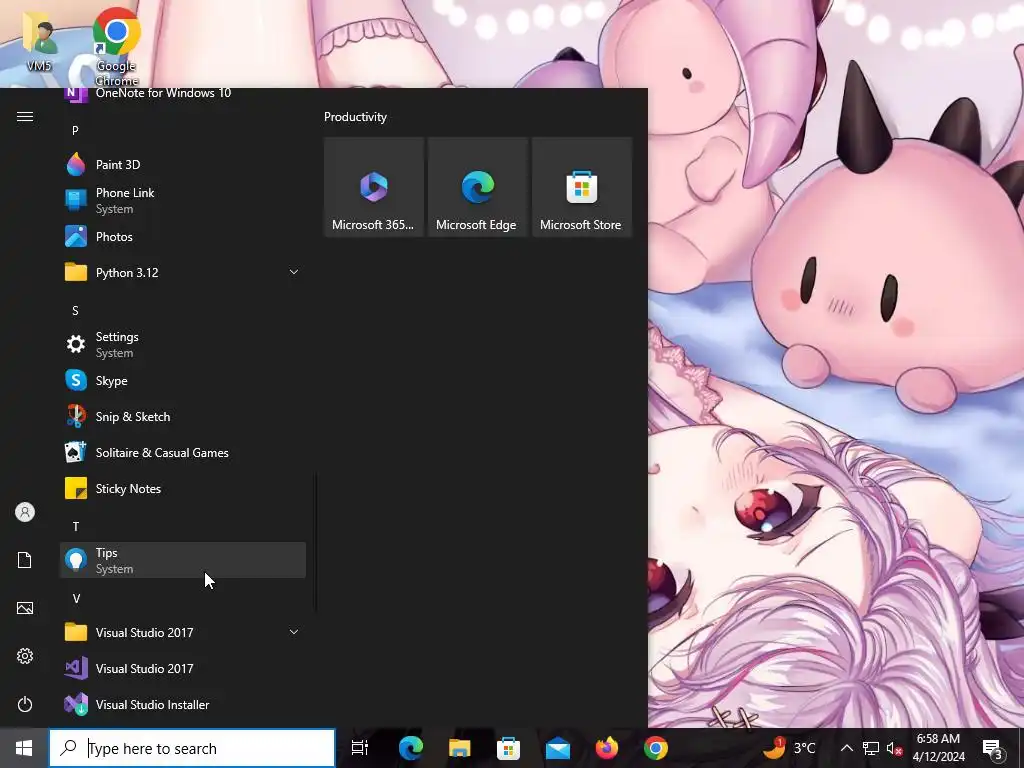Open Mail from the taskbar
The width and height of the screenshot is (1024, 768).
pyautogui.click(x=558, y=748)
